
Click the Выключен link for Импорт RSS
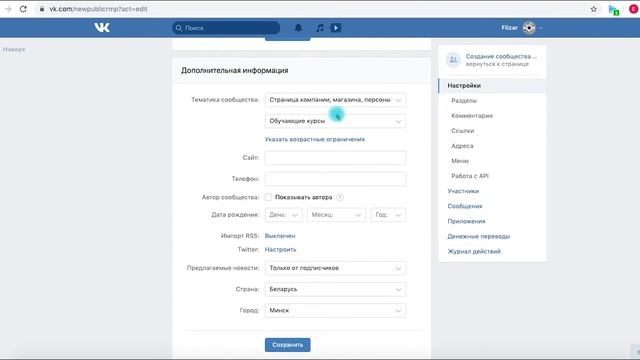point(280,236)
